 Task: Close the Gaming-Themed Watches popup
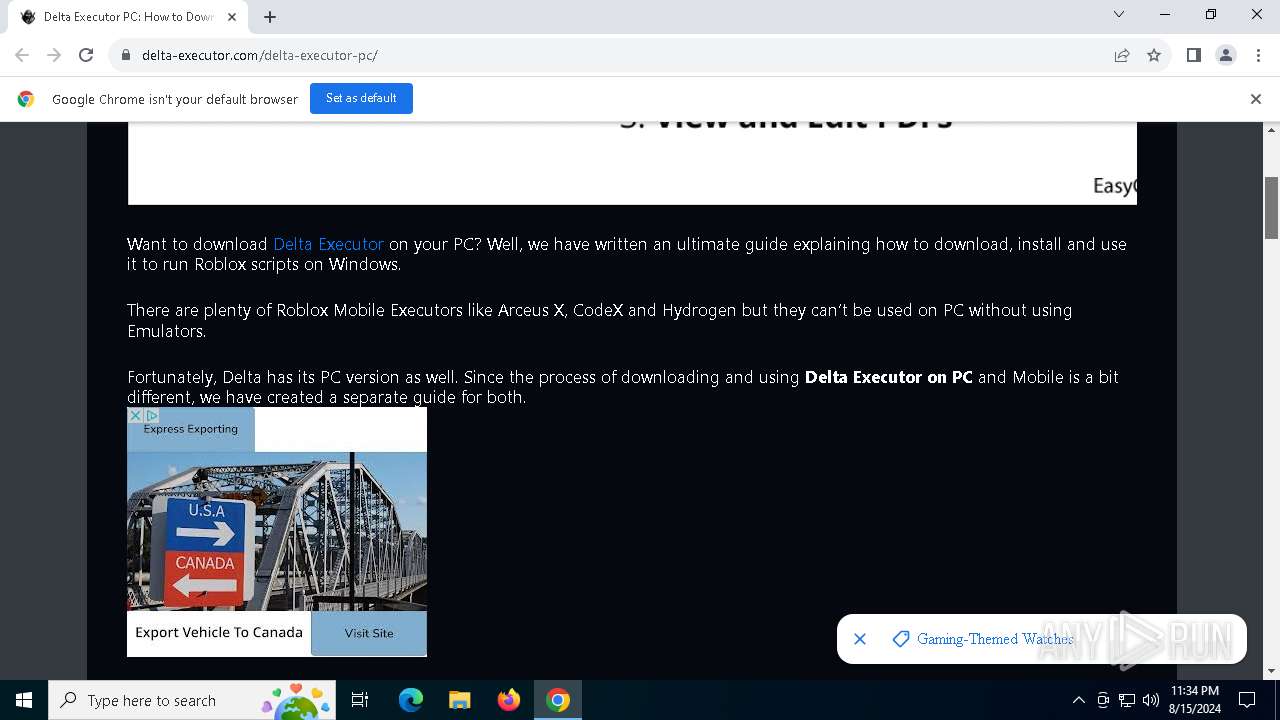[x=860, y=639]
